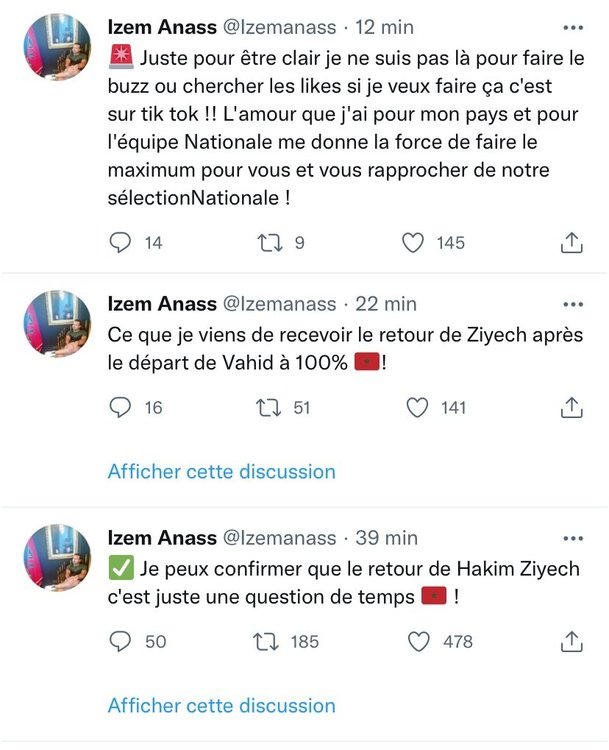Like the tweet with 145 likes

(x=414, y=242)
